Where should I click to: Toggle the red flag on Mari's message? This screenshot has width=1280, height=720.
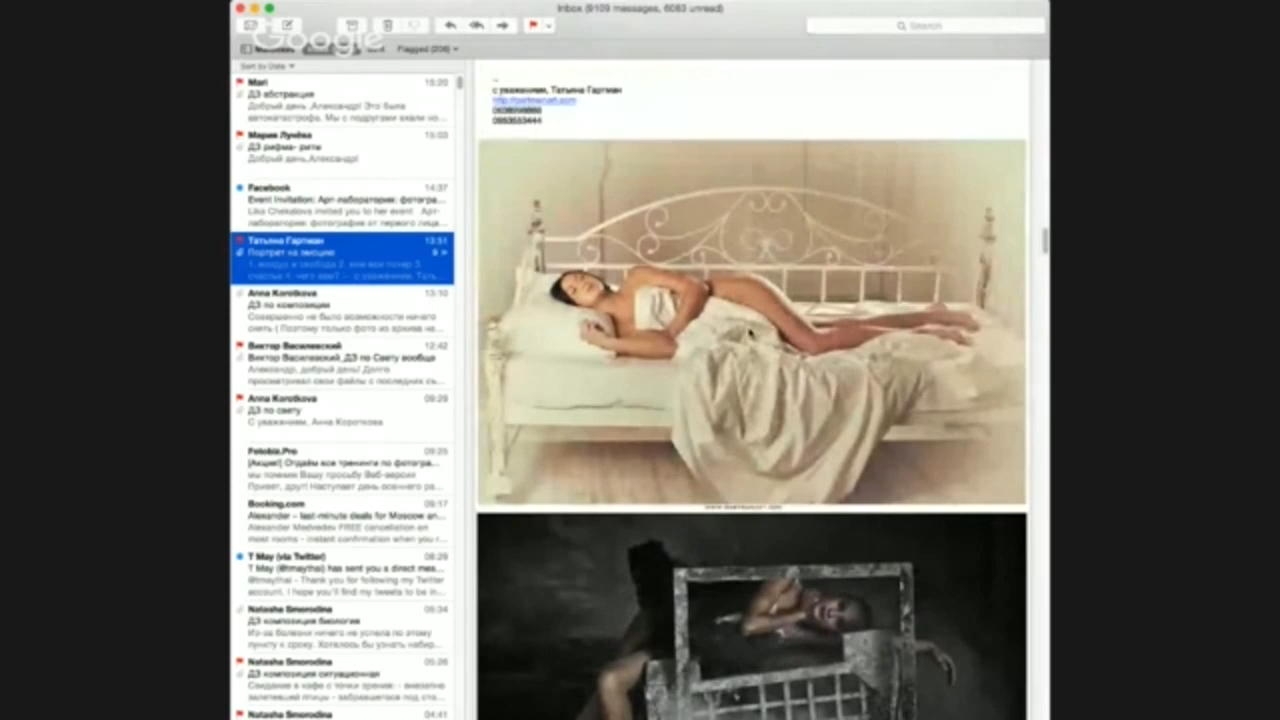[240, 82]
